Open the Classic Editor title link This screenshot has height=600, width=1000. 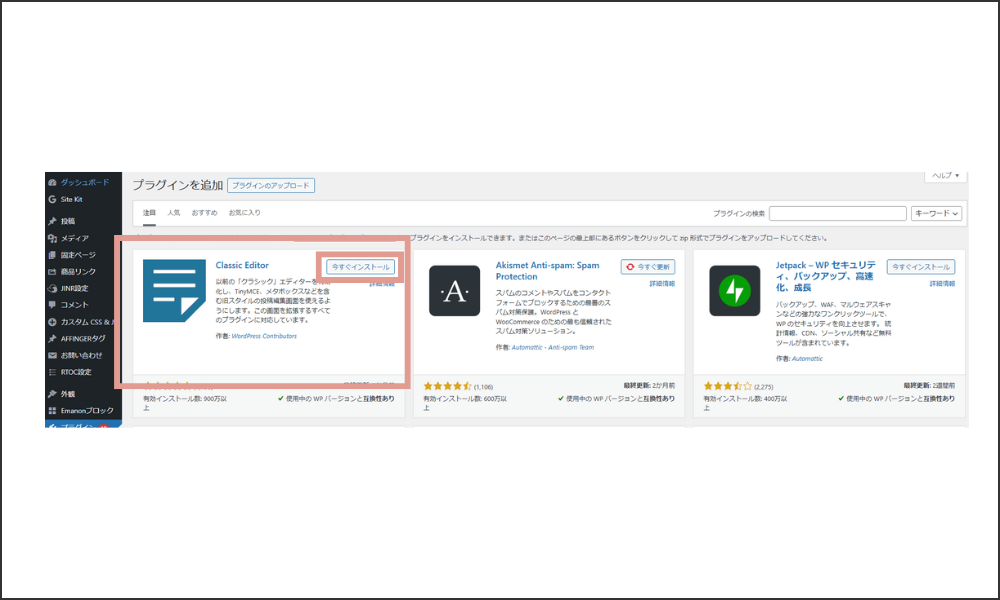coord(242,265)
